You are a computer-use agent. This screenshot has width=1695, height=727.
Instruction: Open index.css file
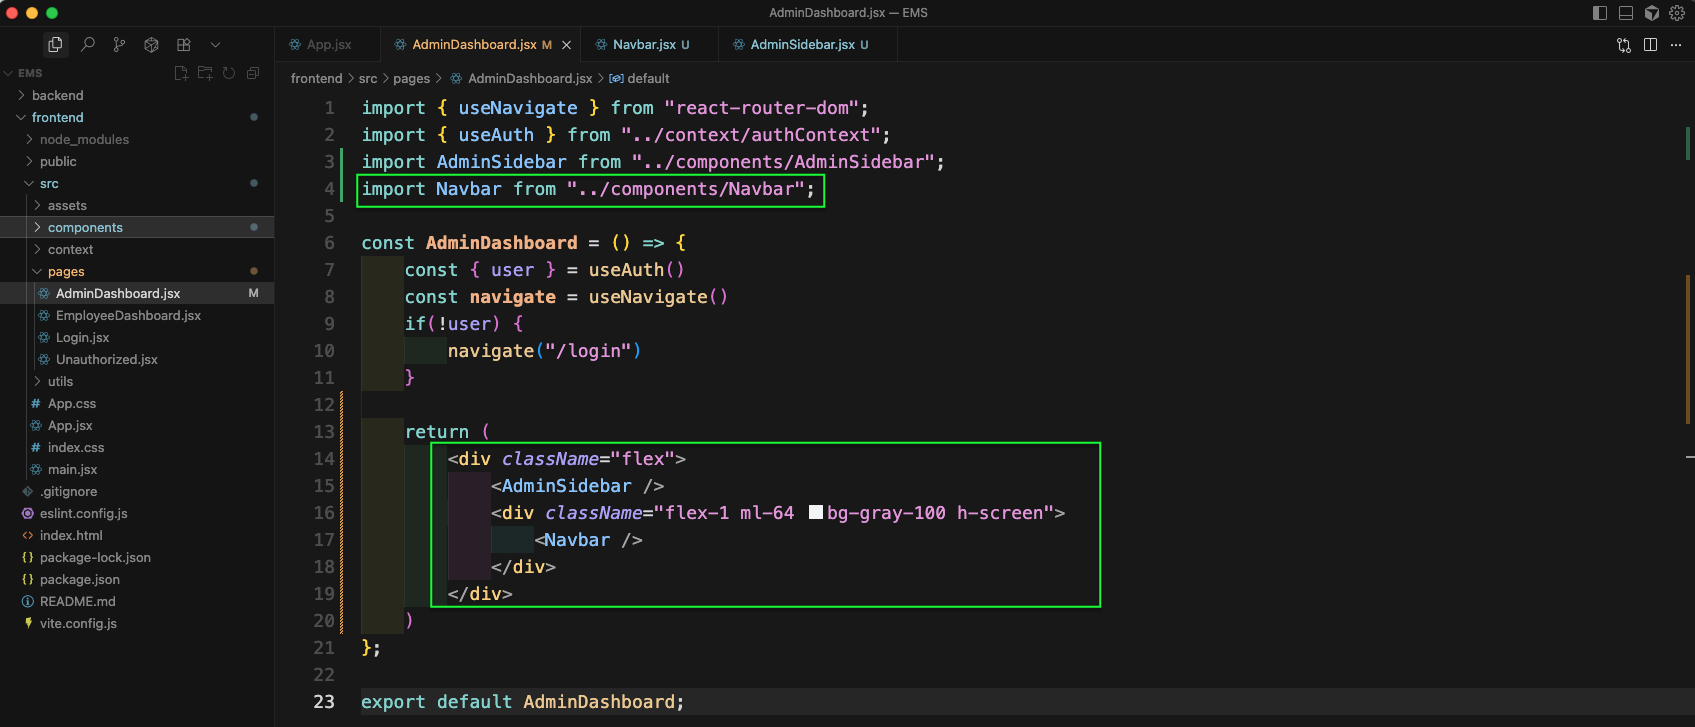[76, 447]
